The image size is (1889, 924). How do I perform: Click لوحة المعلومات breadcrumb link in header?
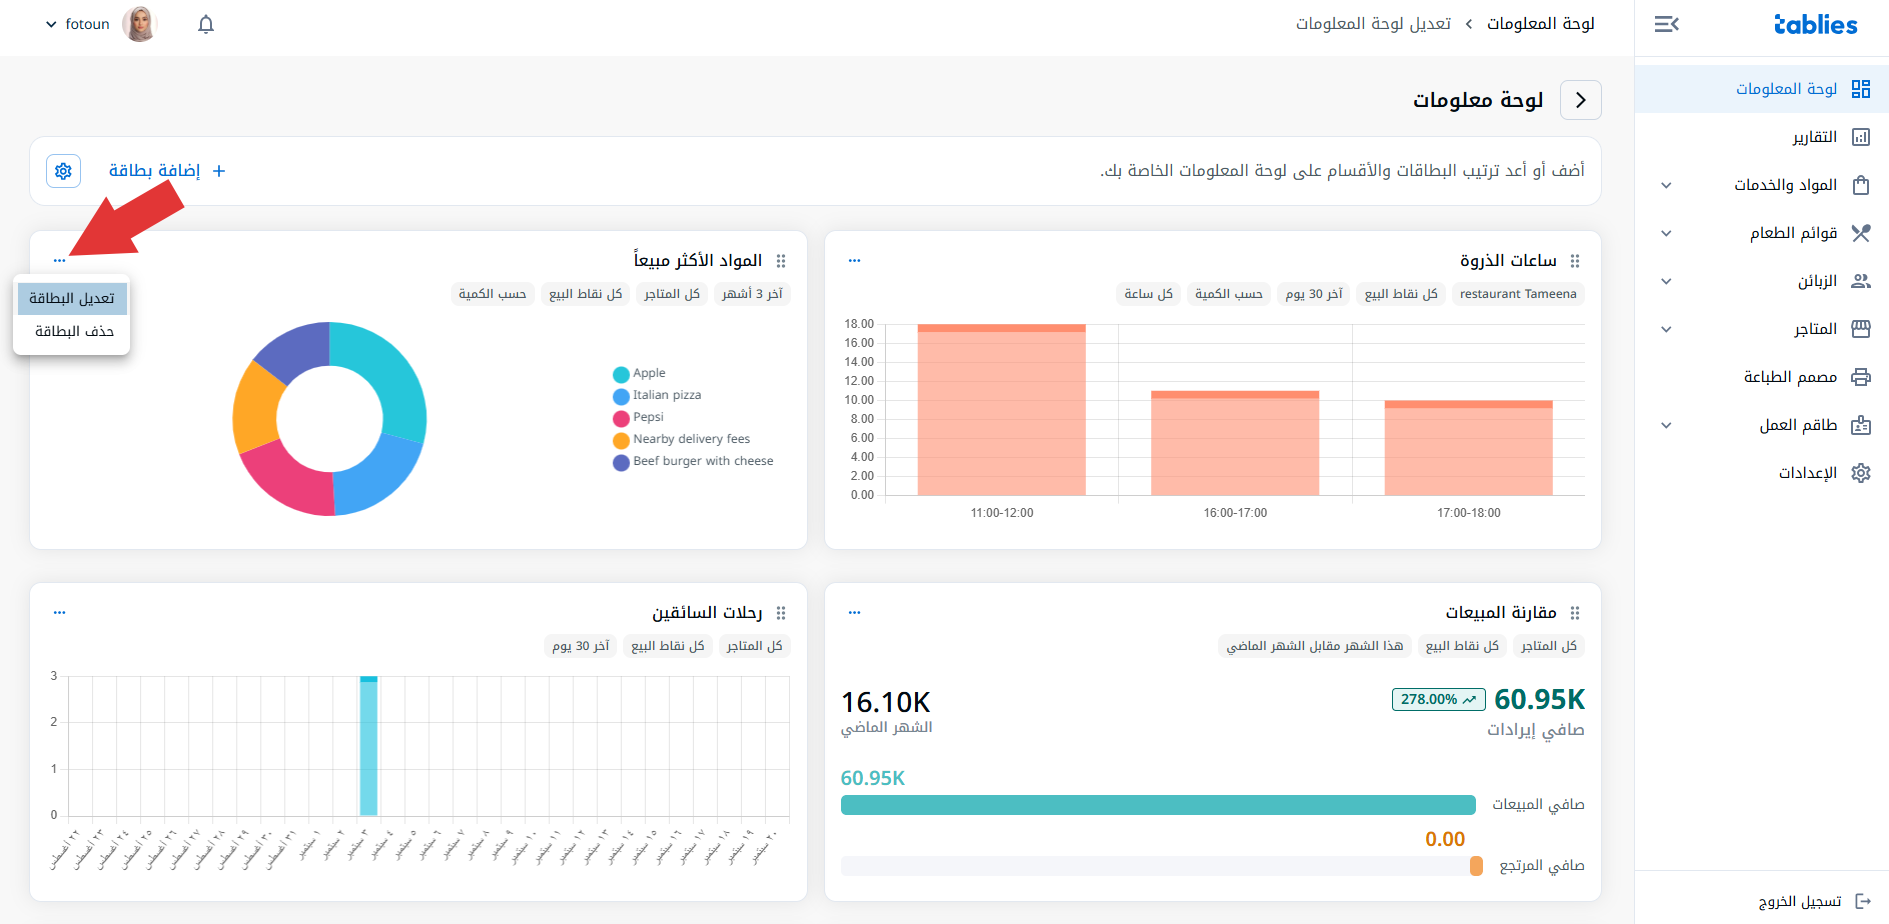(1540, 24)
